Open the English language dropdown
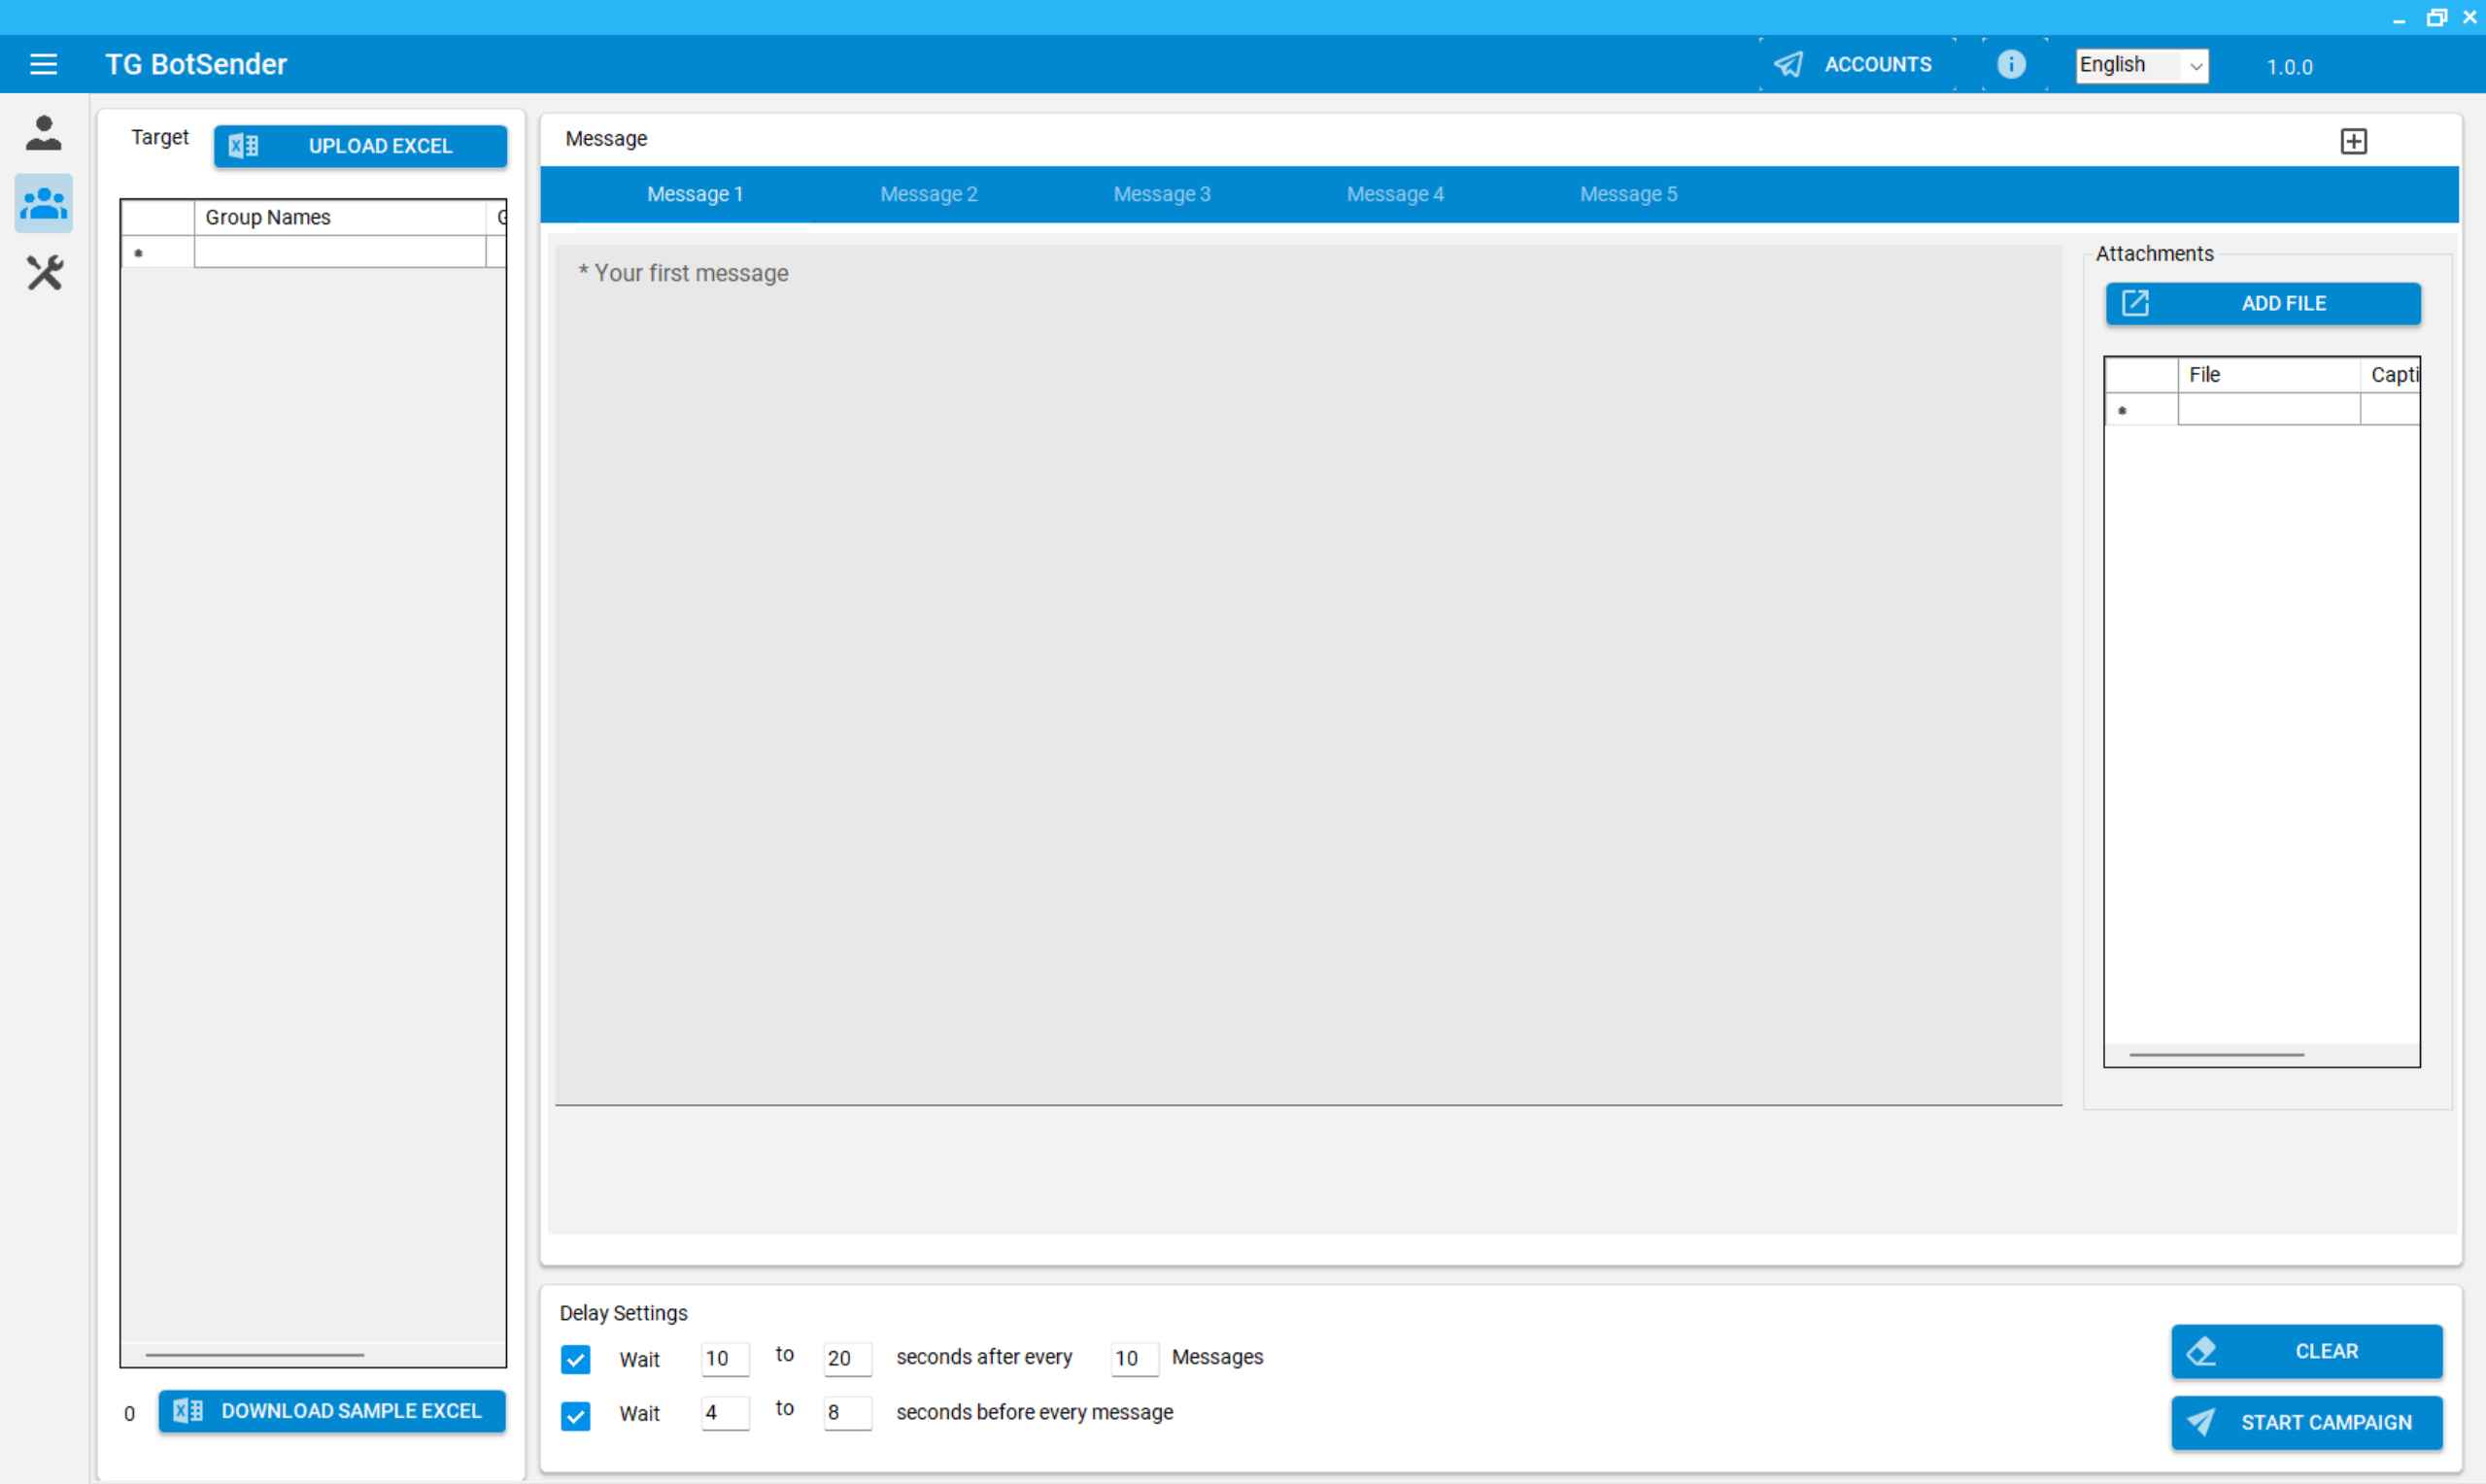2486x1484 pixels. [x=2140, y=65]
